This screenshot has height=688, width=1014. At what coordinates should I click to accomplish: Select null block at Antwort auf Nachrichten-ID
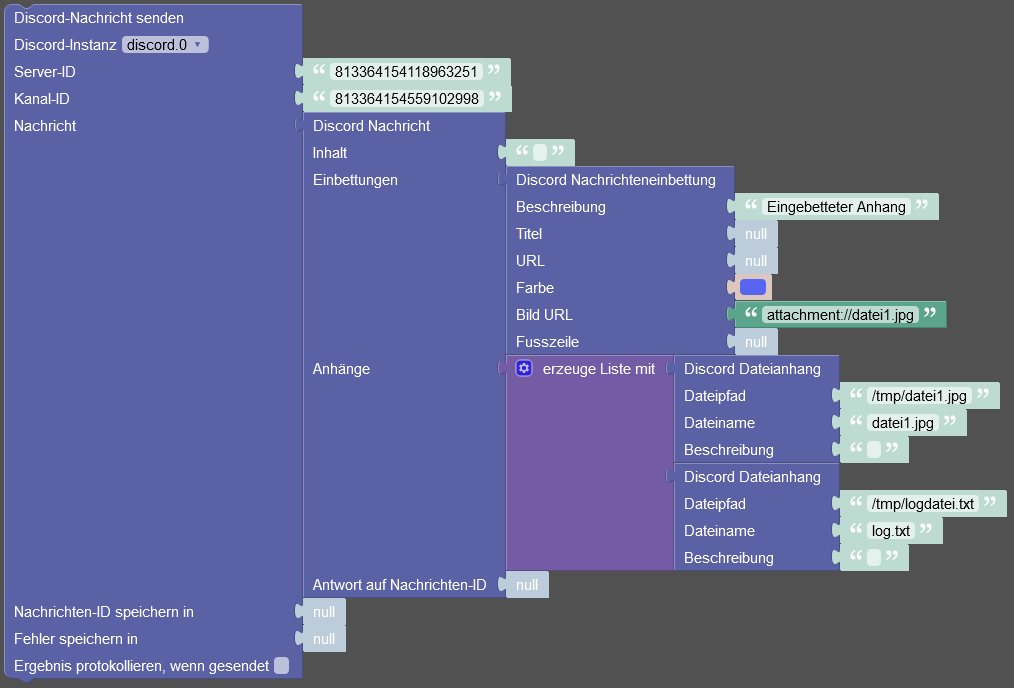pos(526,585)
